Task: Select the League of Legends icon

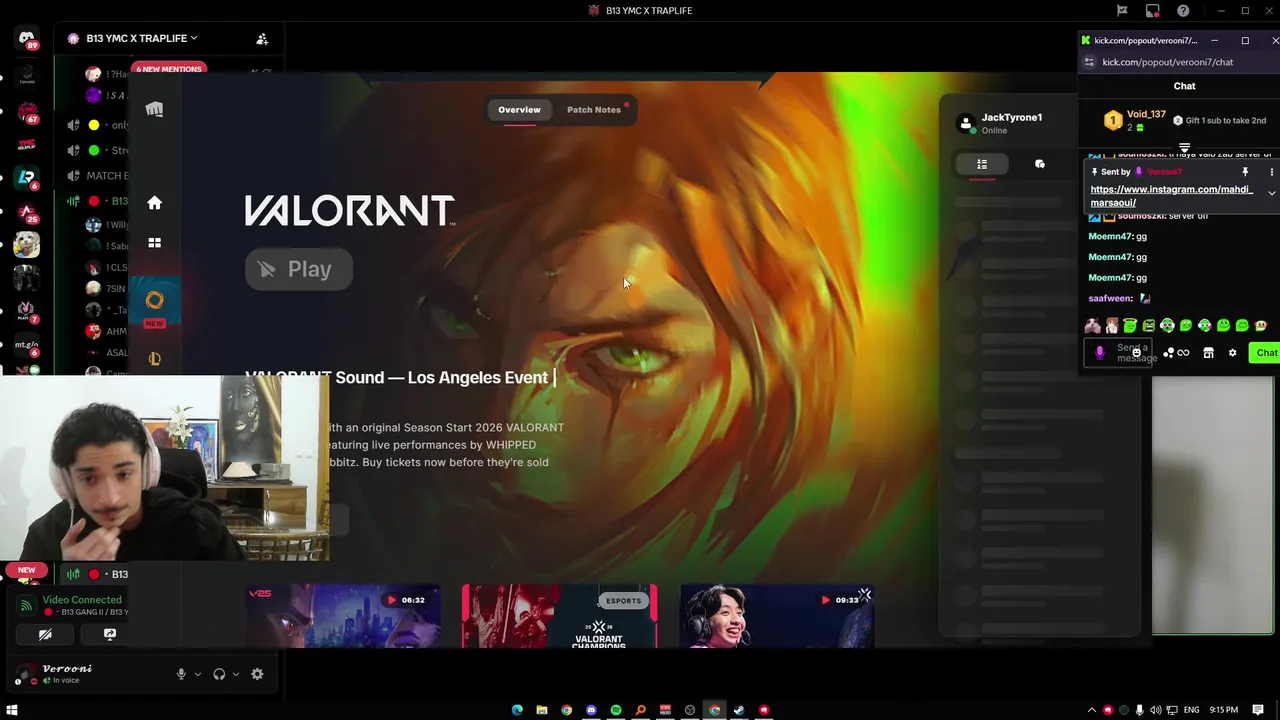Action: click(154, 359)
